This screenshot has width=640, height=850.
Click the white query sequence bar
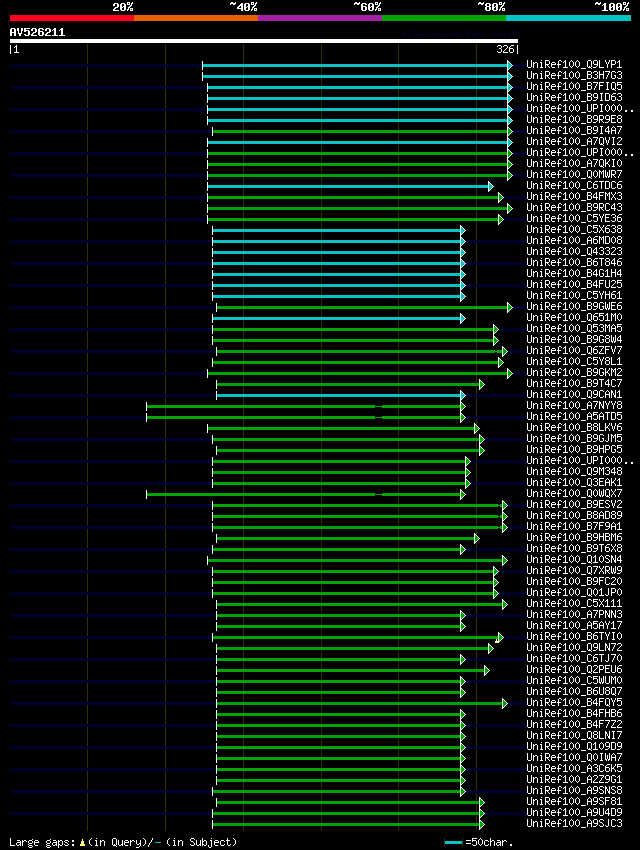tap(264, 41)
